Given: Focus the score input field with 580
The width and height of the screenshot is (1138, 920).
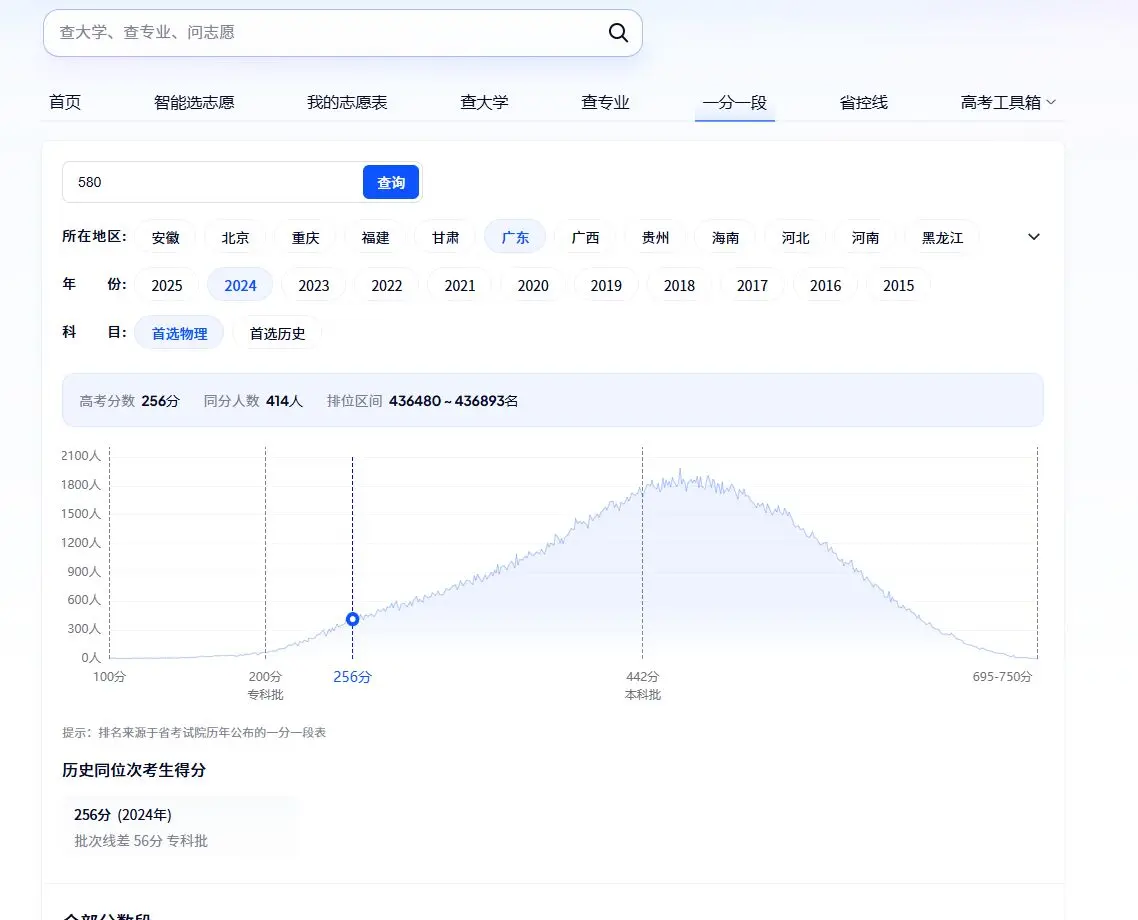Looking at the screenshot, I should (x=212, y=182).
